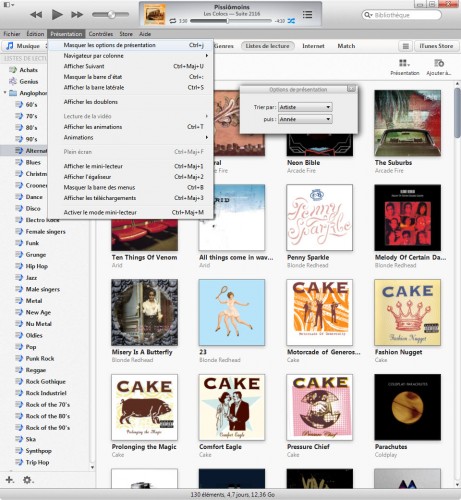Open the Parachutes album cover

tap(407, 407)
